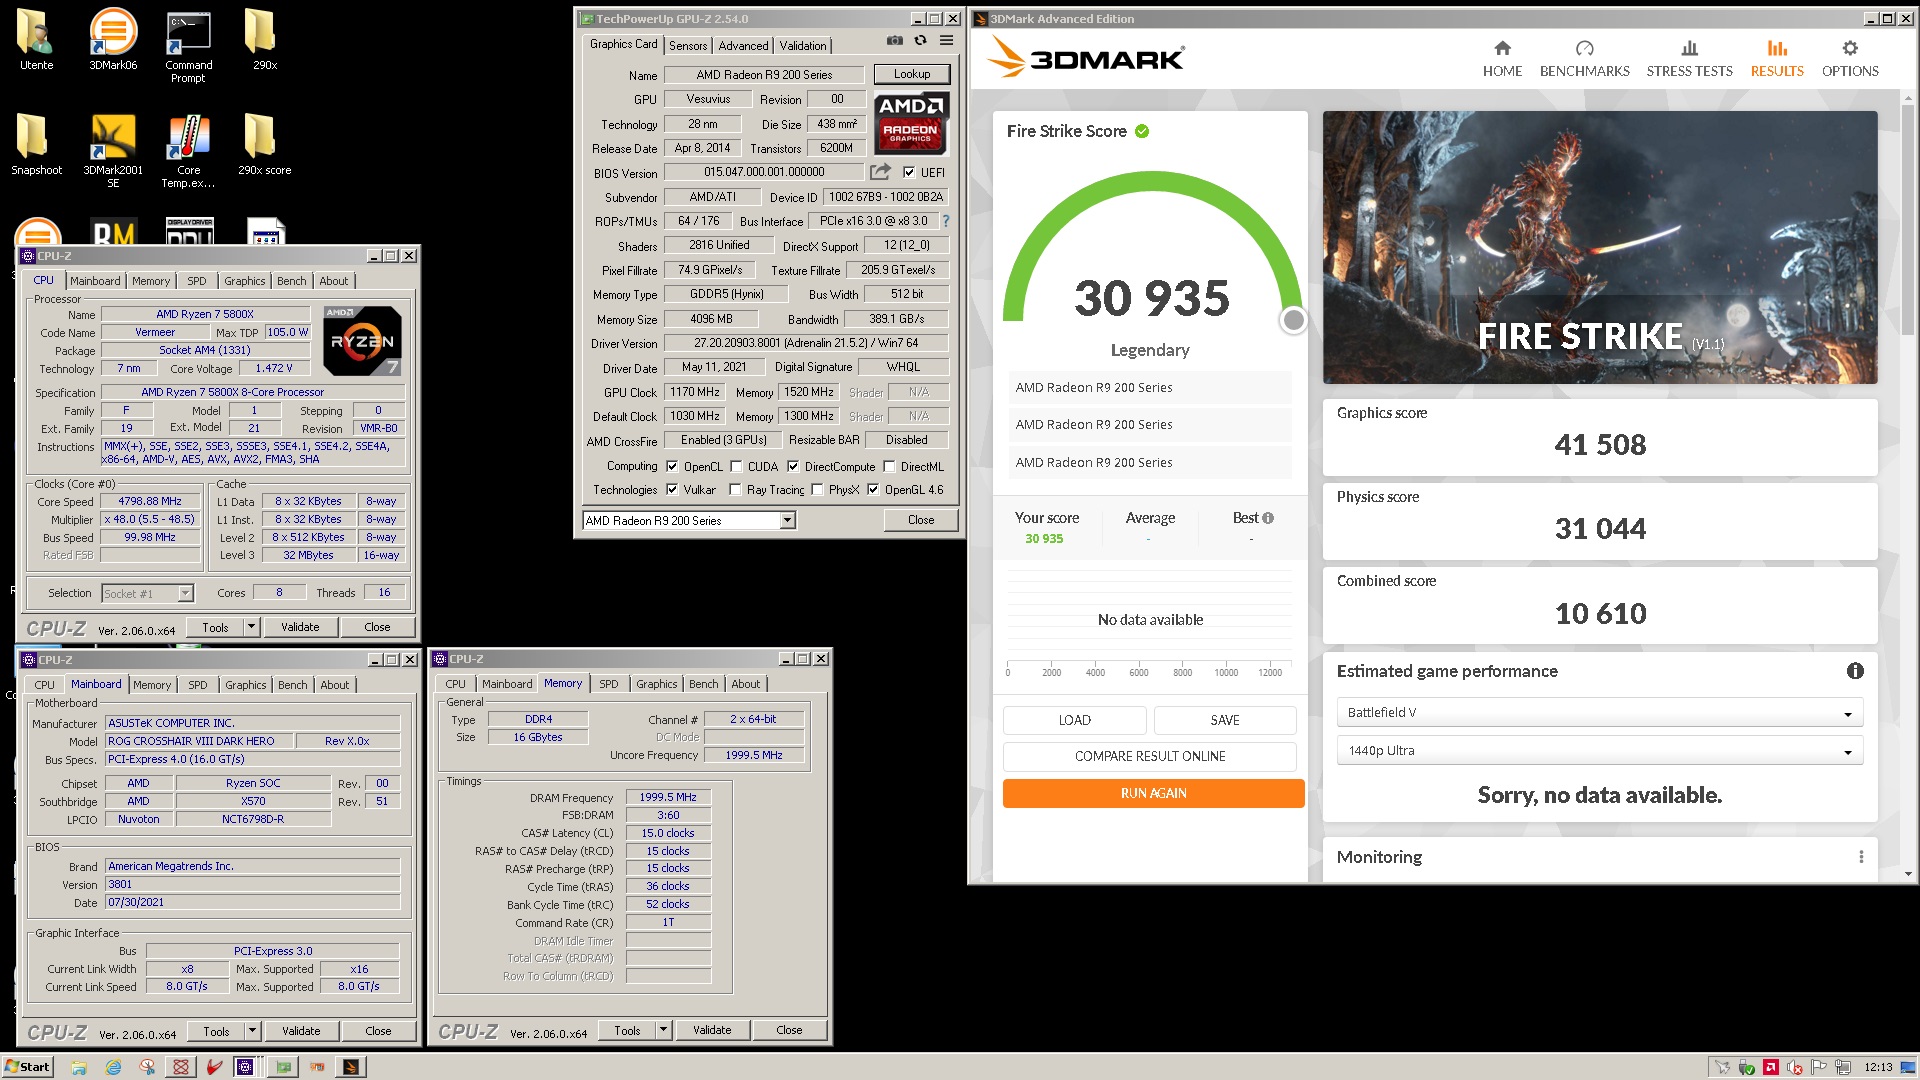
Task: Open the 1440p Ultra preset dropdown
Action: (x=1599, y=751)
